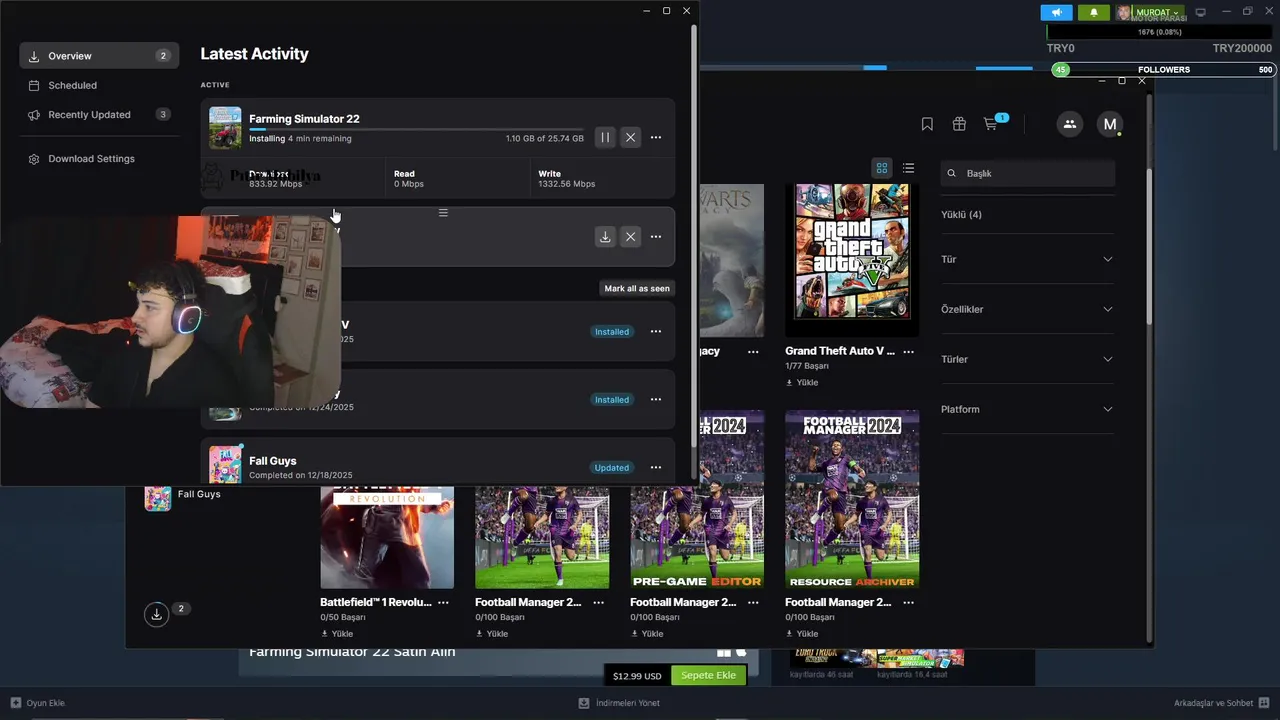Open the Grand Theft Auto V cover
Viewport: 1280px width, 720px height.
(x=852, y=260)
